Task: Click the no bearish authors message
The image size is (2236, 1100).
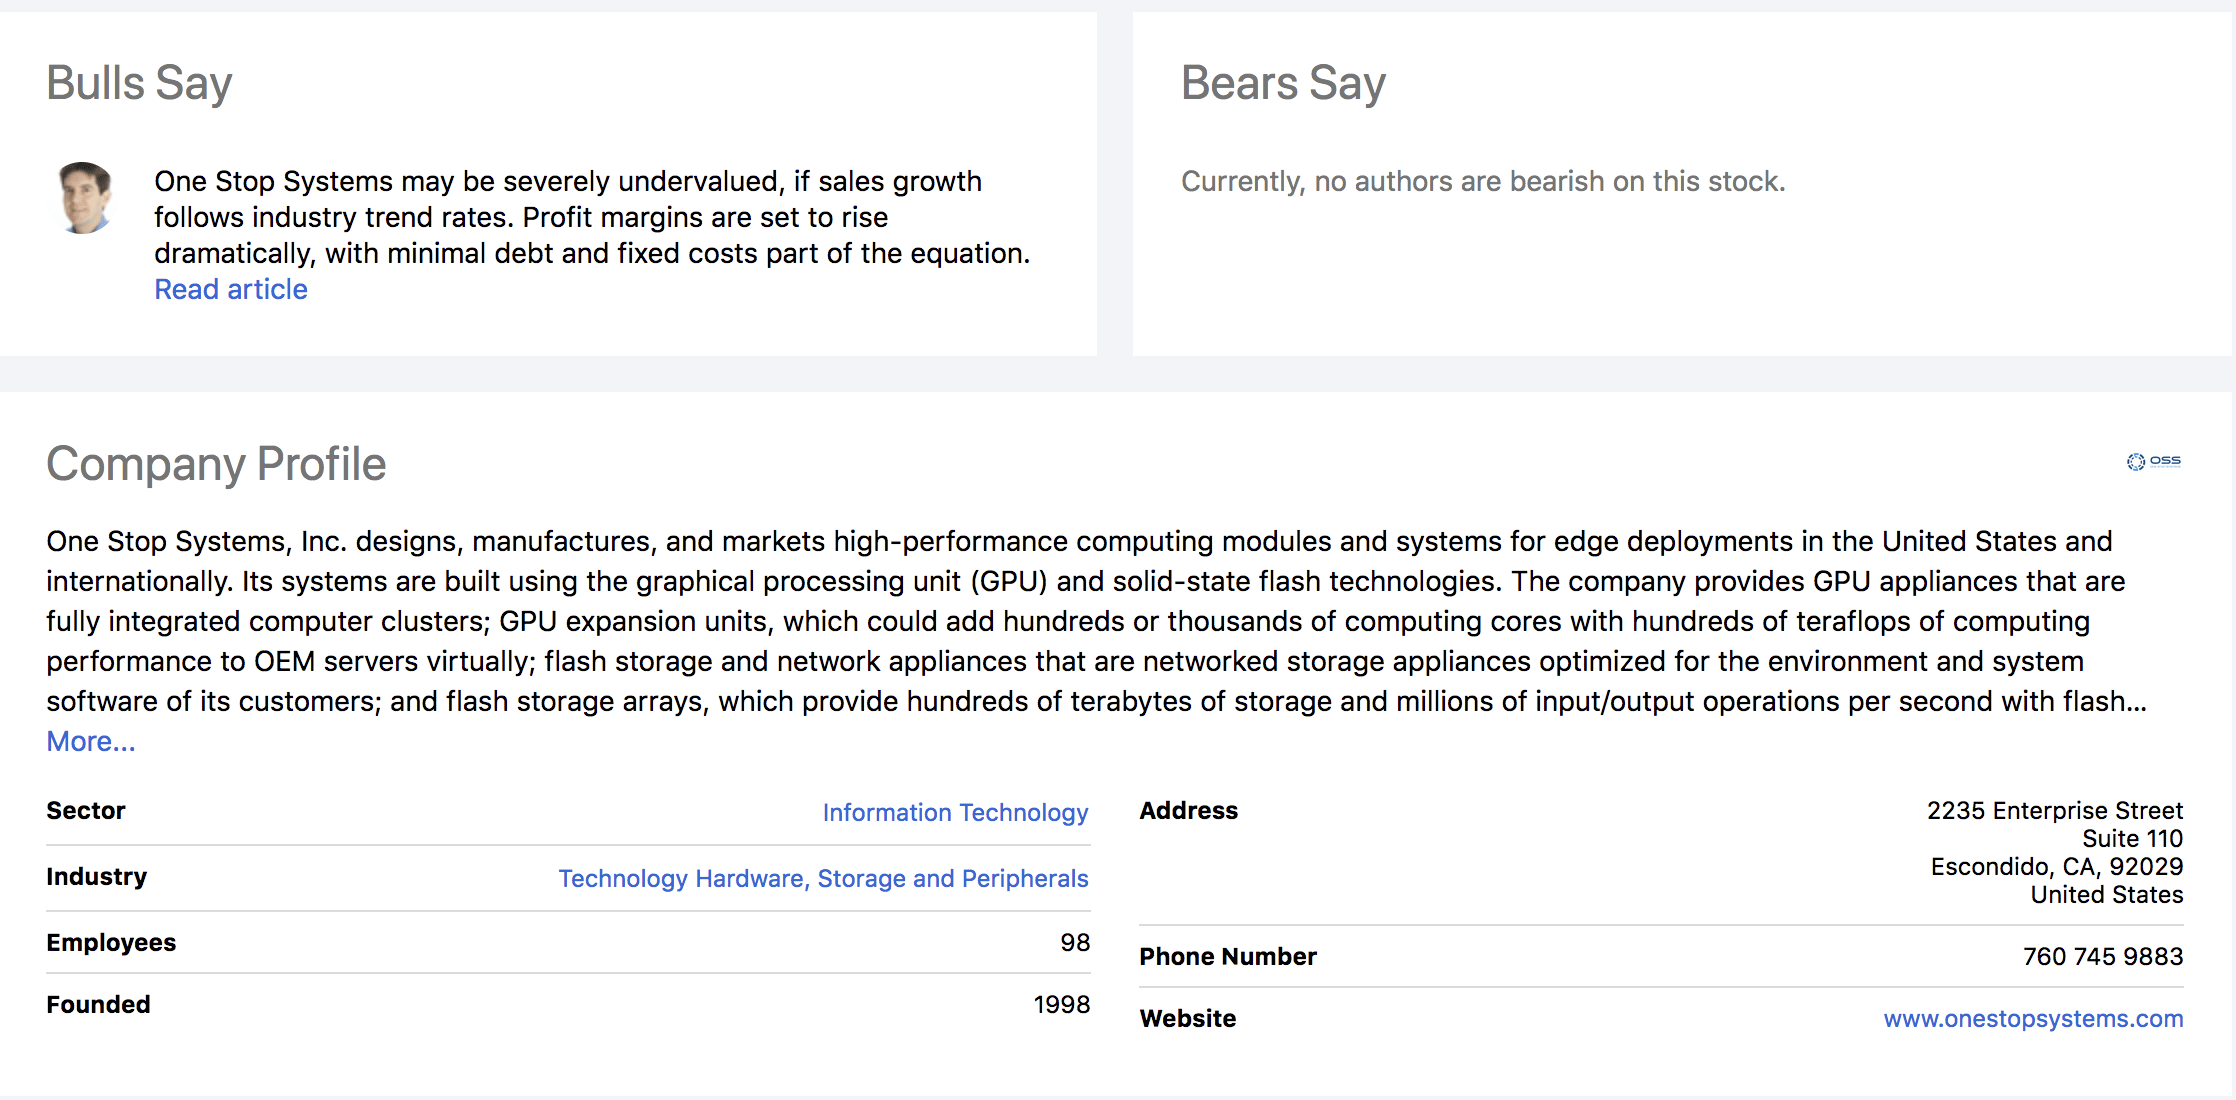Action: (x=1482, y=181)
